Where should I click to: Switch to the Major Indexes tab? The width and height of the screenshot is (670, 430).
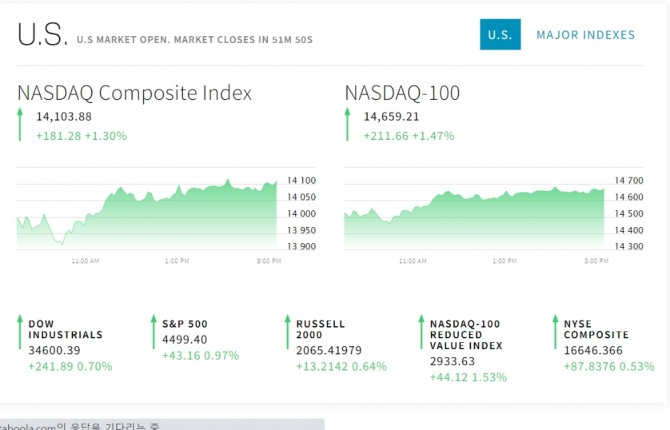point(585,35)
